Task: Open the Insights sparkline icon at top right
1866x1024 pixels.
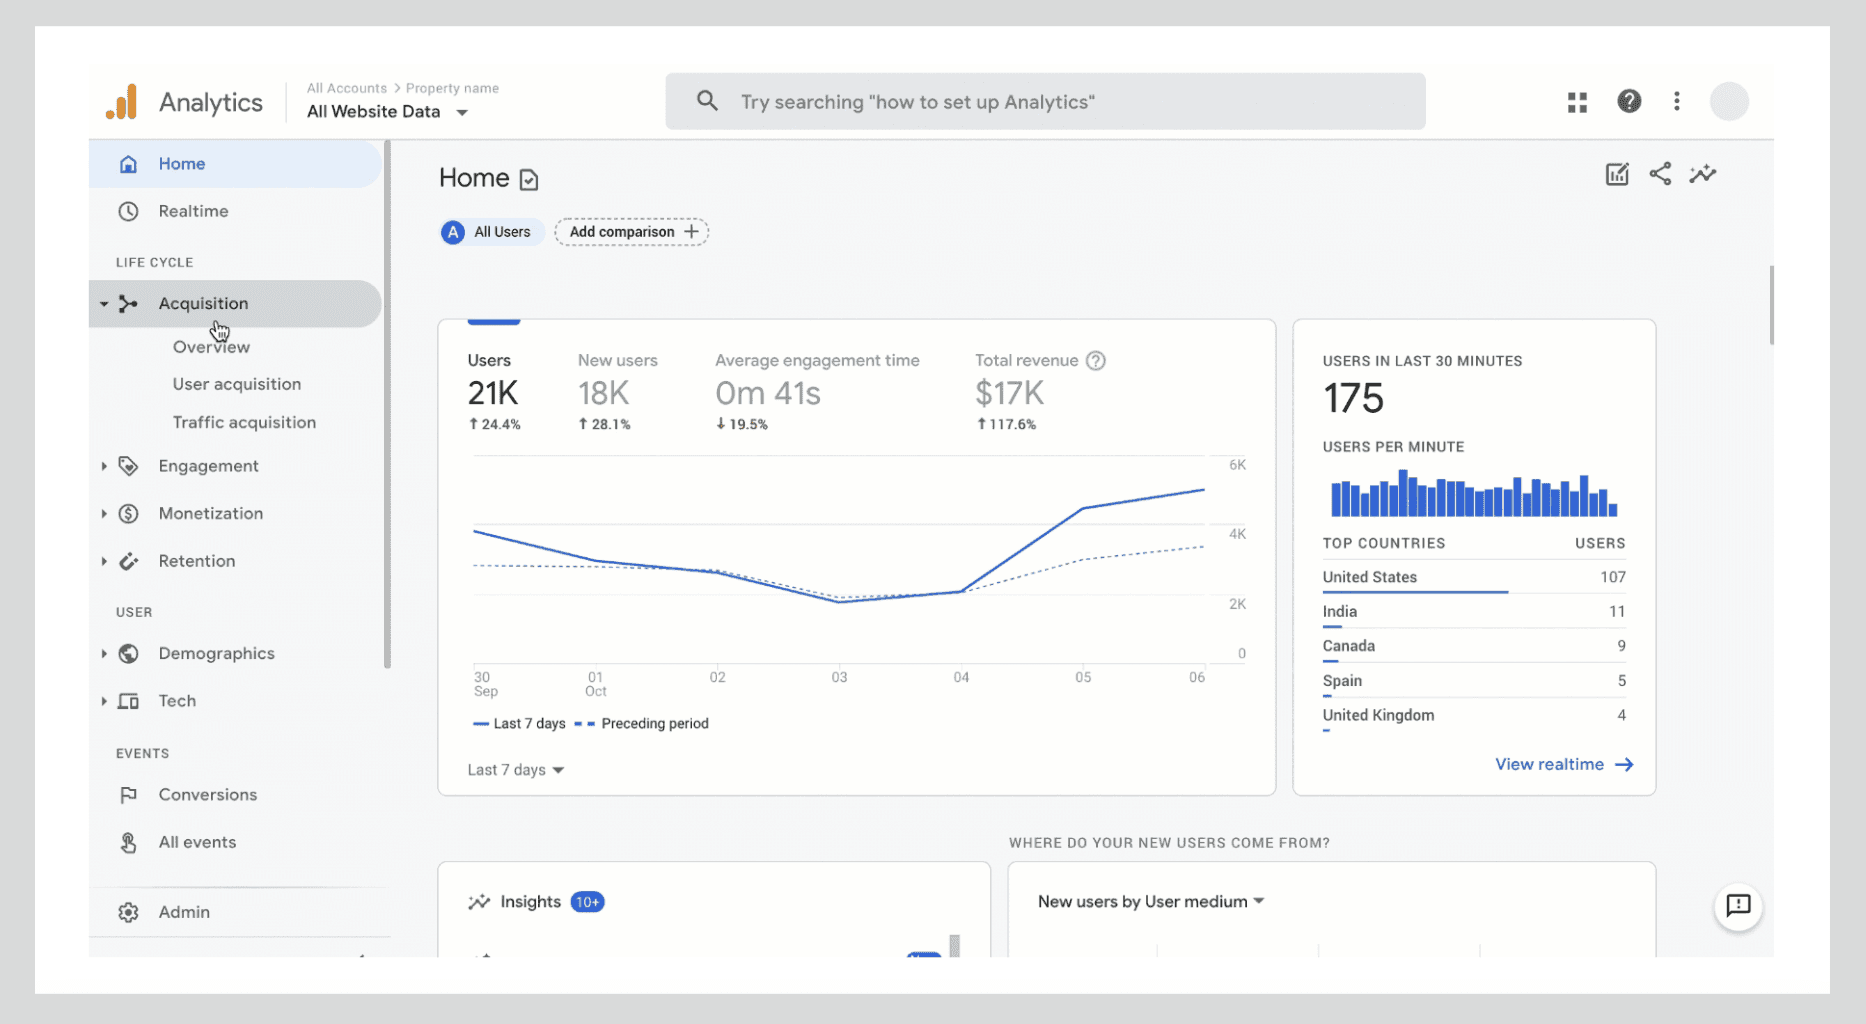Action: pos(1703,174)
